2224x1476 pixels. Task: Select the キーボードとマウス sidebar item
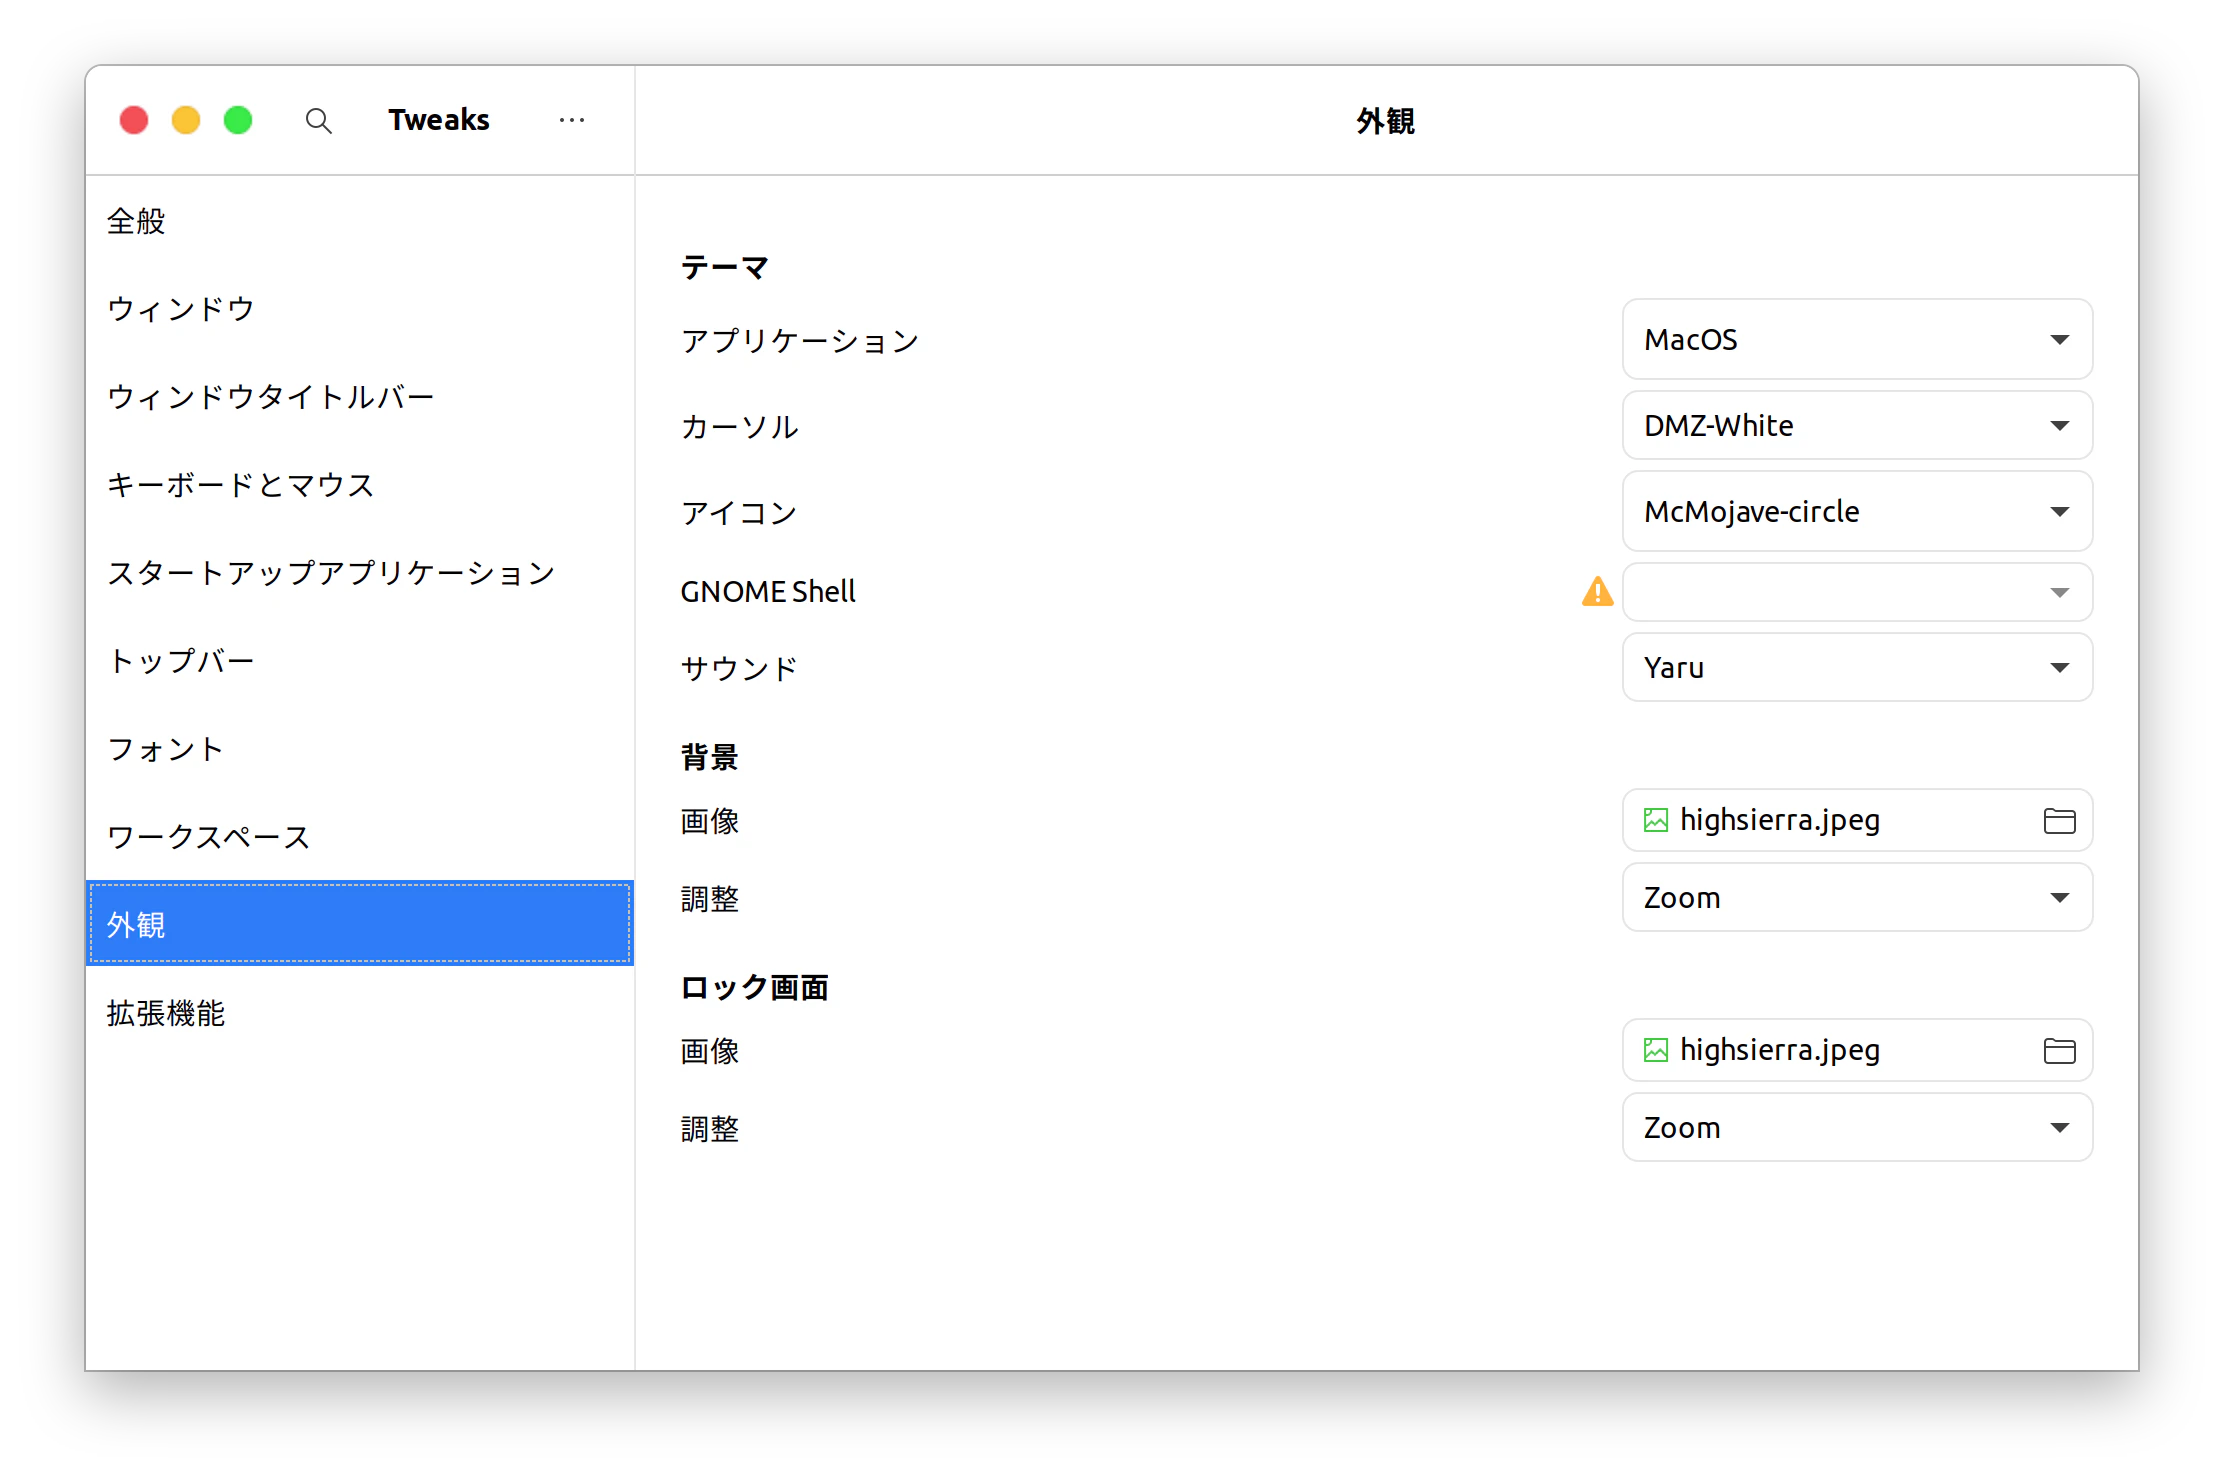360,485
